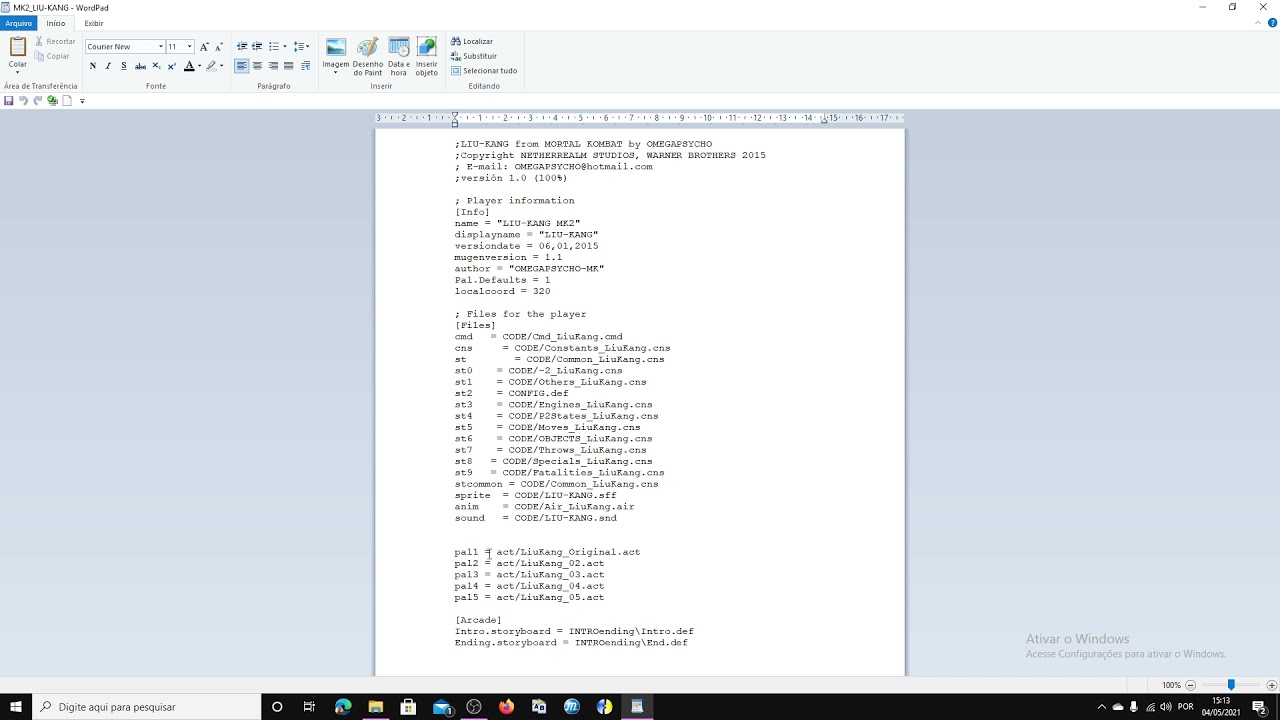The height and width of the screenshot is (720, 1280).
Task: Open Task View on the taskbar
Action: [309, 707]
